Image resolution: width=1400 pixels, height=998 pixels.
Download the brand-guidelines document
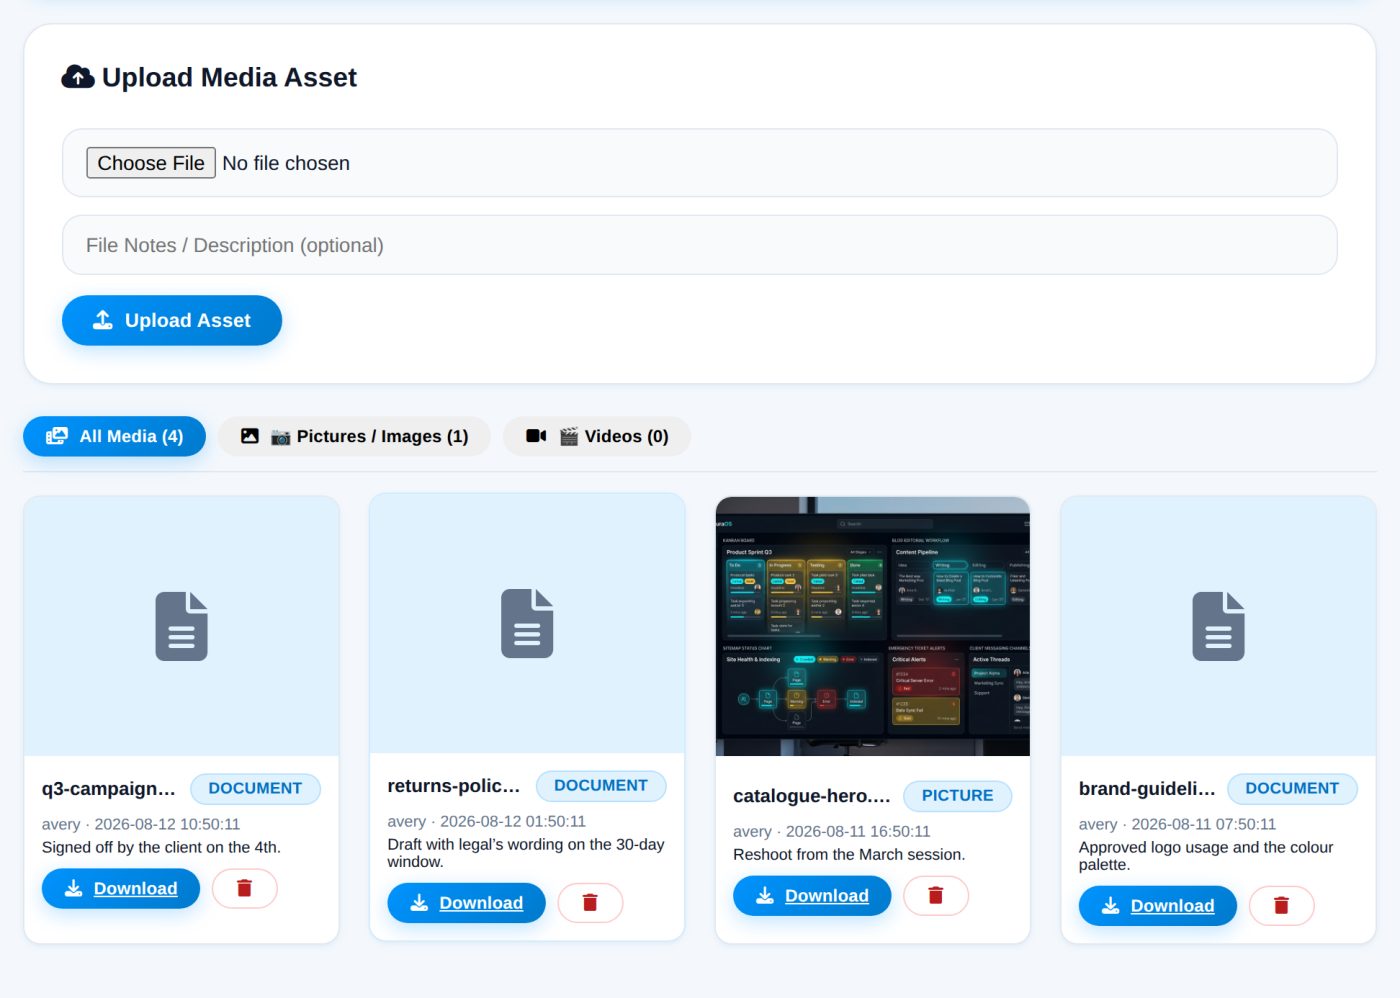click(1157, 905)
